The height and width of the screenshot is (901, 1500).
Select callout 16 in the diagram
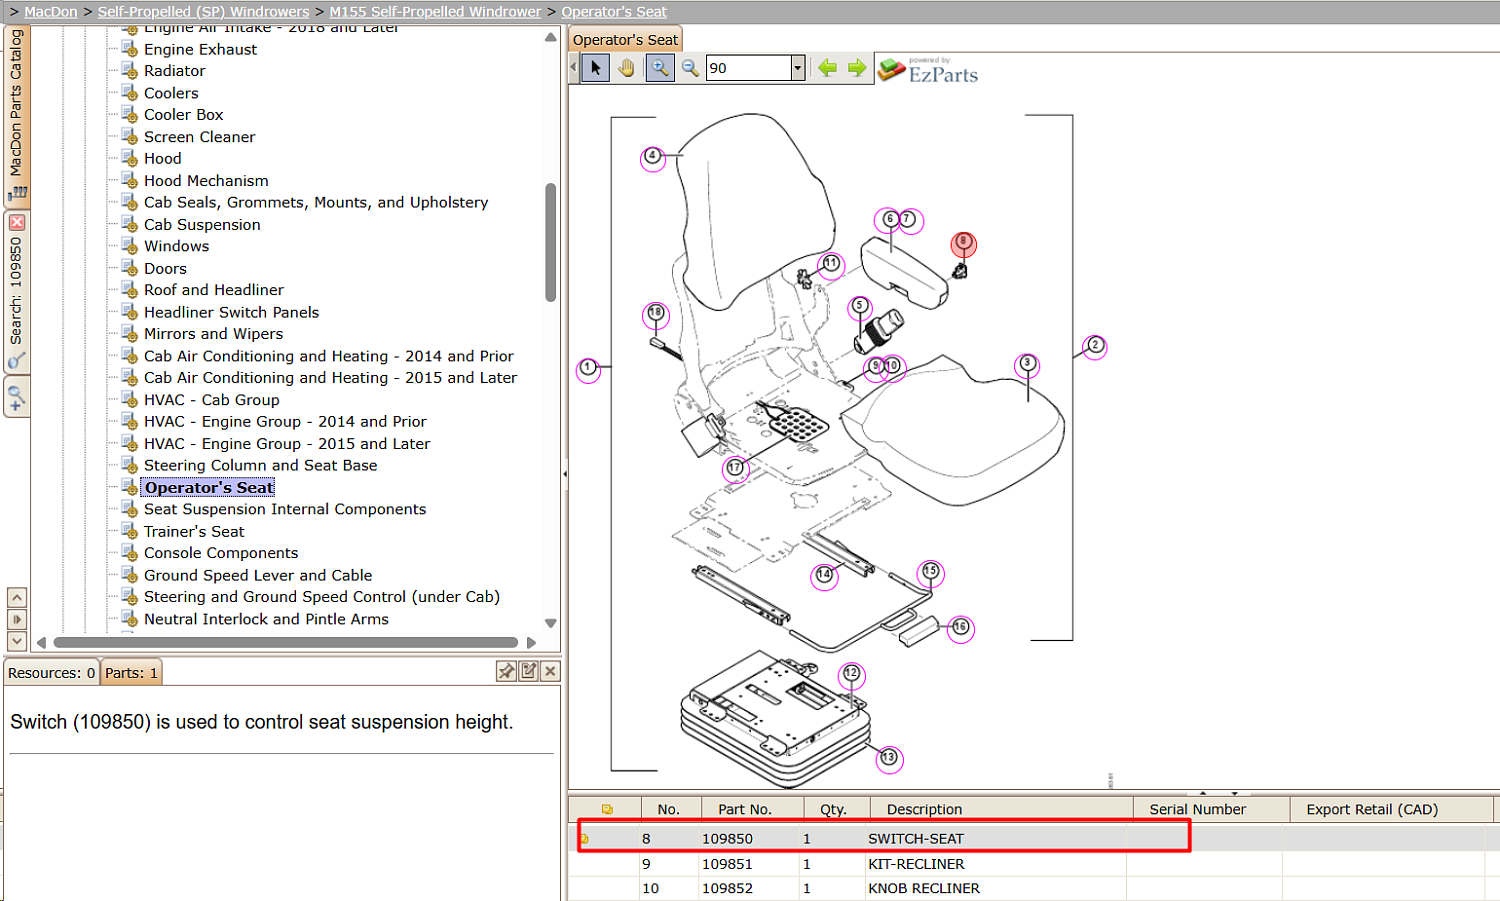pos(960,628)
